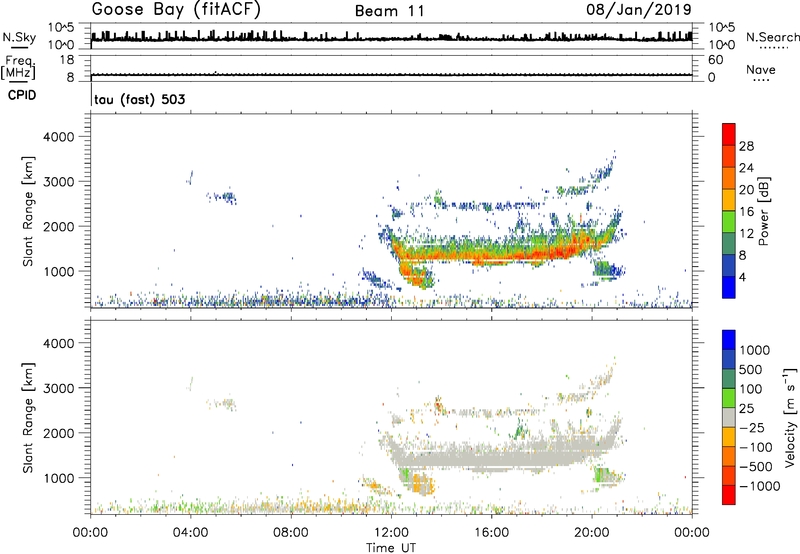The width and height of the screenshot is (800, 554).
Task: Select the '12' tick on the Power colorbar
Action: (746, 234)
